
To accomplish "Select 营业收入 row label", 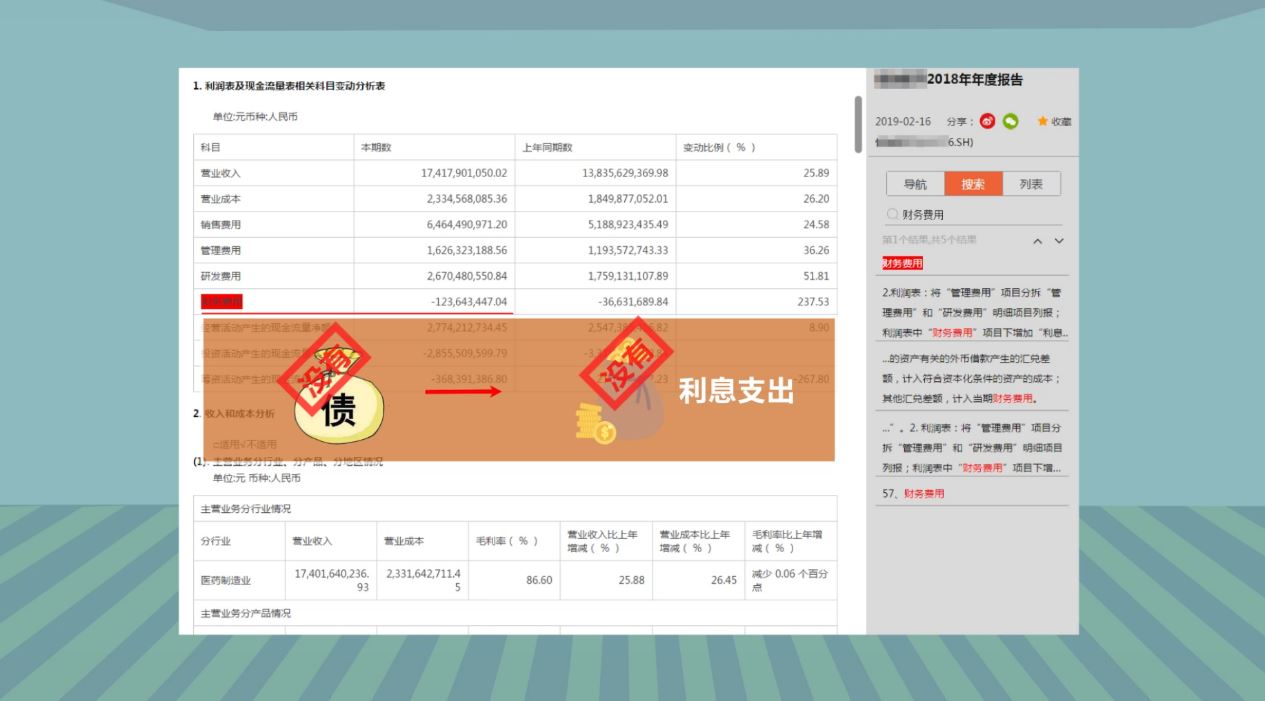I will tap(221, 173).
